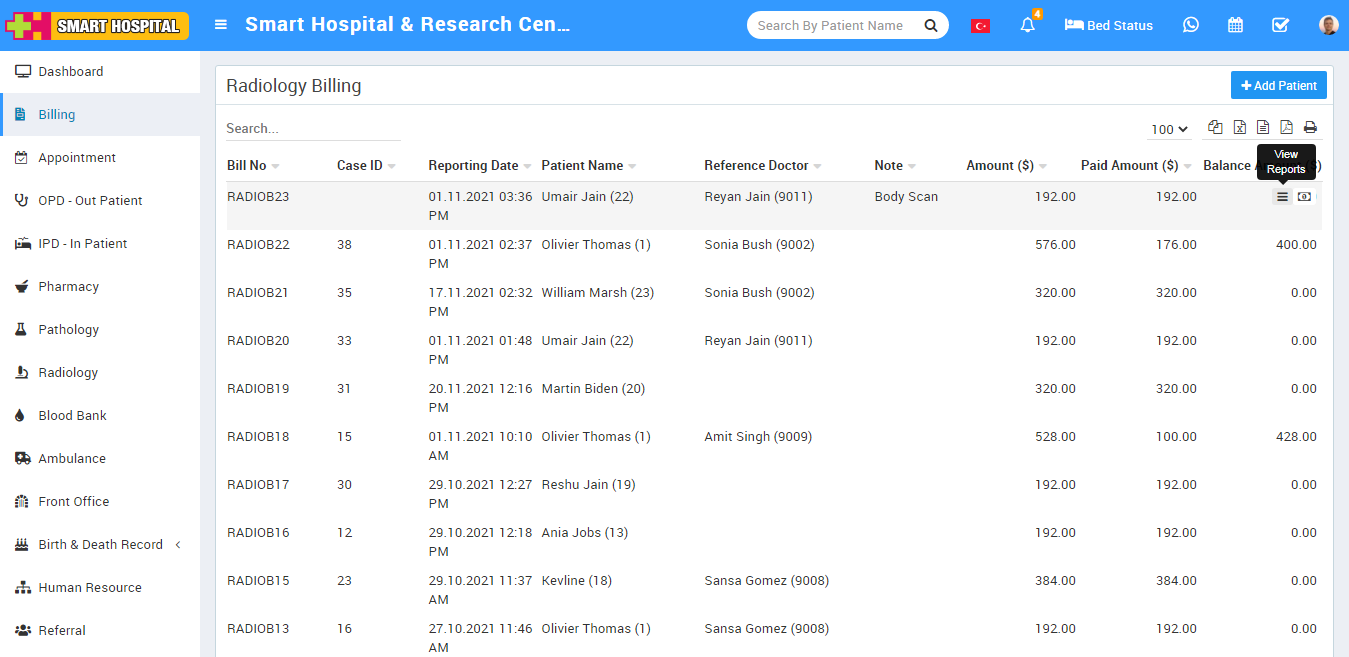Viewport: 1349px width, 657px height.
Task: Click the Ambulance truck icon in sidebar
Action: pyautogui.click(x=22, y=459)
